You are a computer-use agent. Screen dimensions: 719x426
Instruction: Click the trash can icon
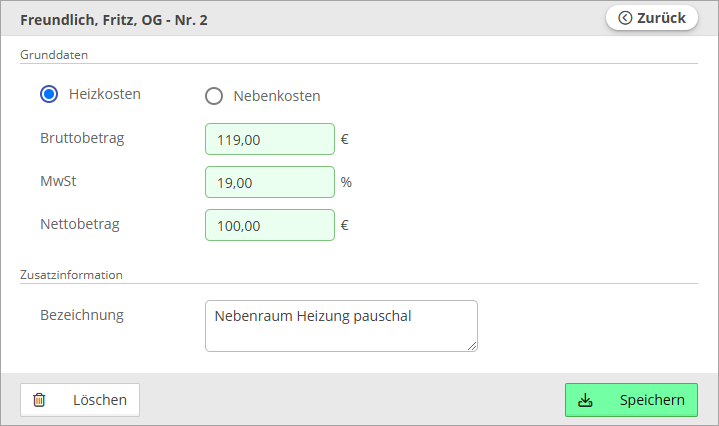(39, 400)
